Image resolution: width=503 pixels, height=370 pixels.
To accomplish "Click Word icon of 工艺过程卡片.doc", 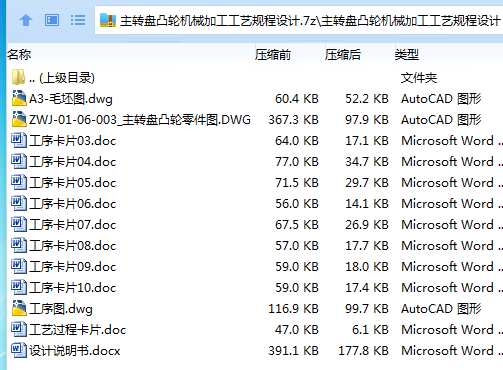I will coord(19,329).
